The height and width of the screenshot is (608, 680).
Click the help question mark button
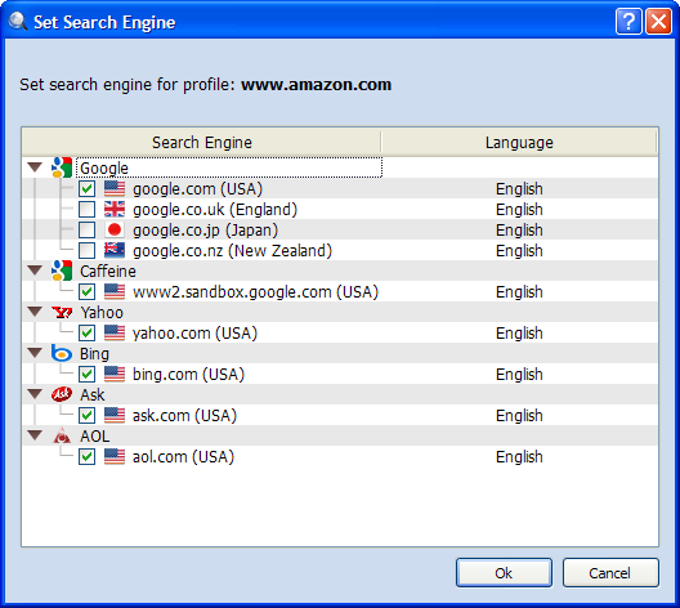tap(629, 22)
